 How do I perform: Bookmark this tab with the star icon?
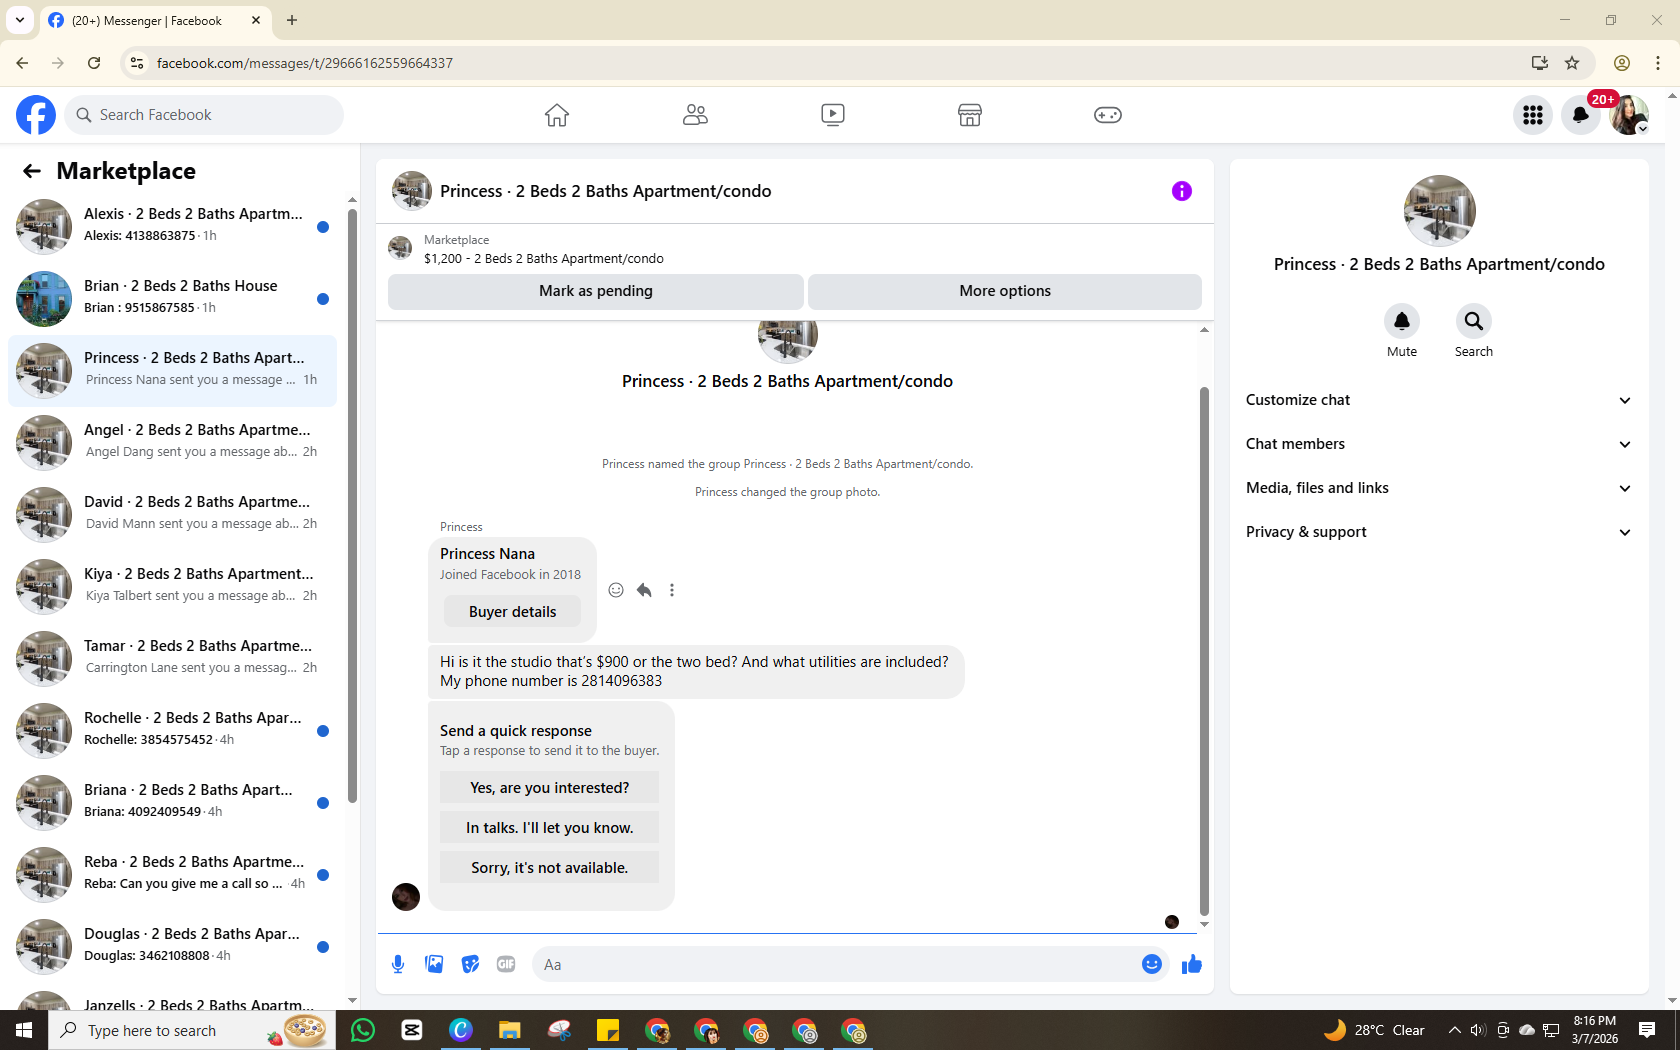click(1572, 63)
